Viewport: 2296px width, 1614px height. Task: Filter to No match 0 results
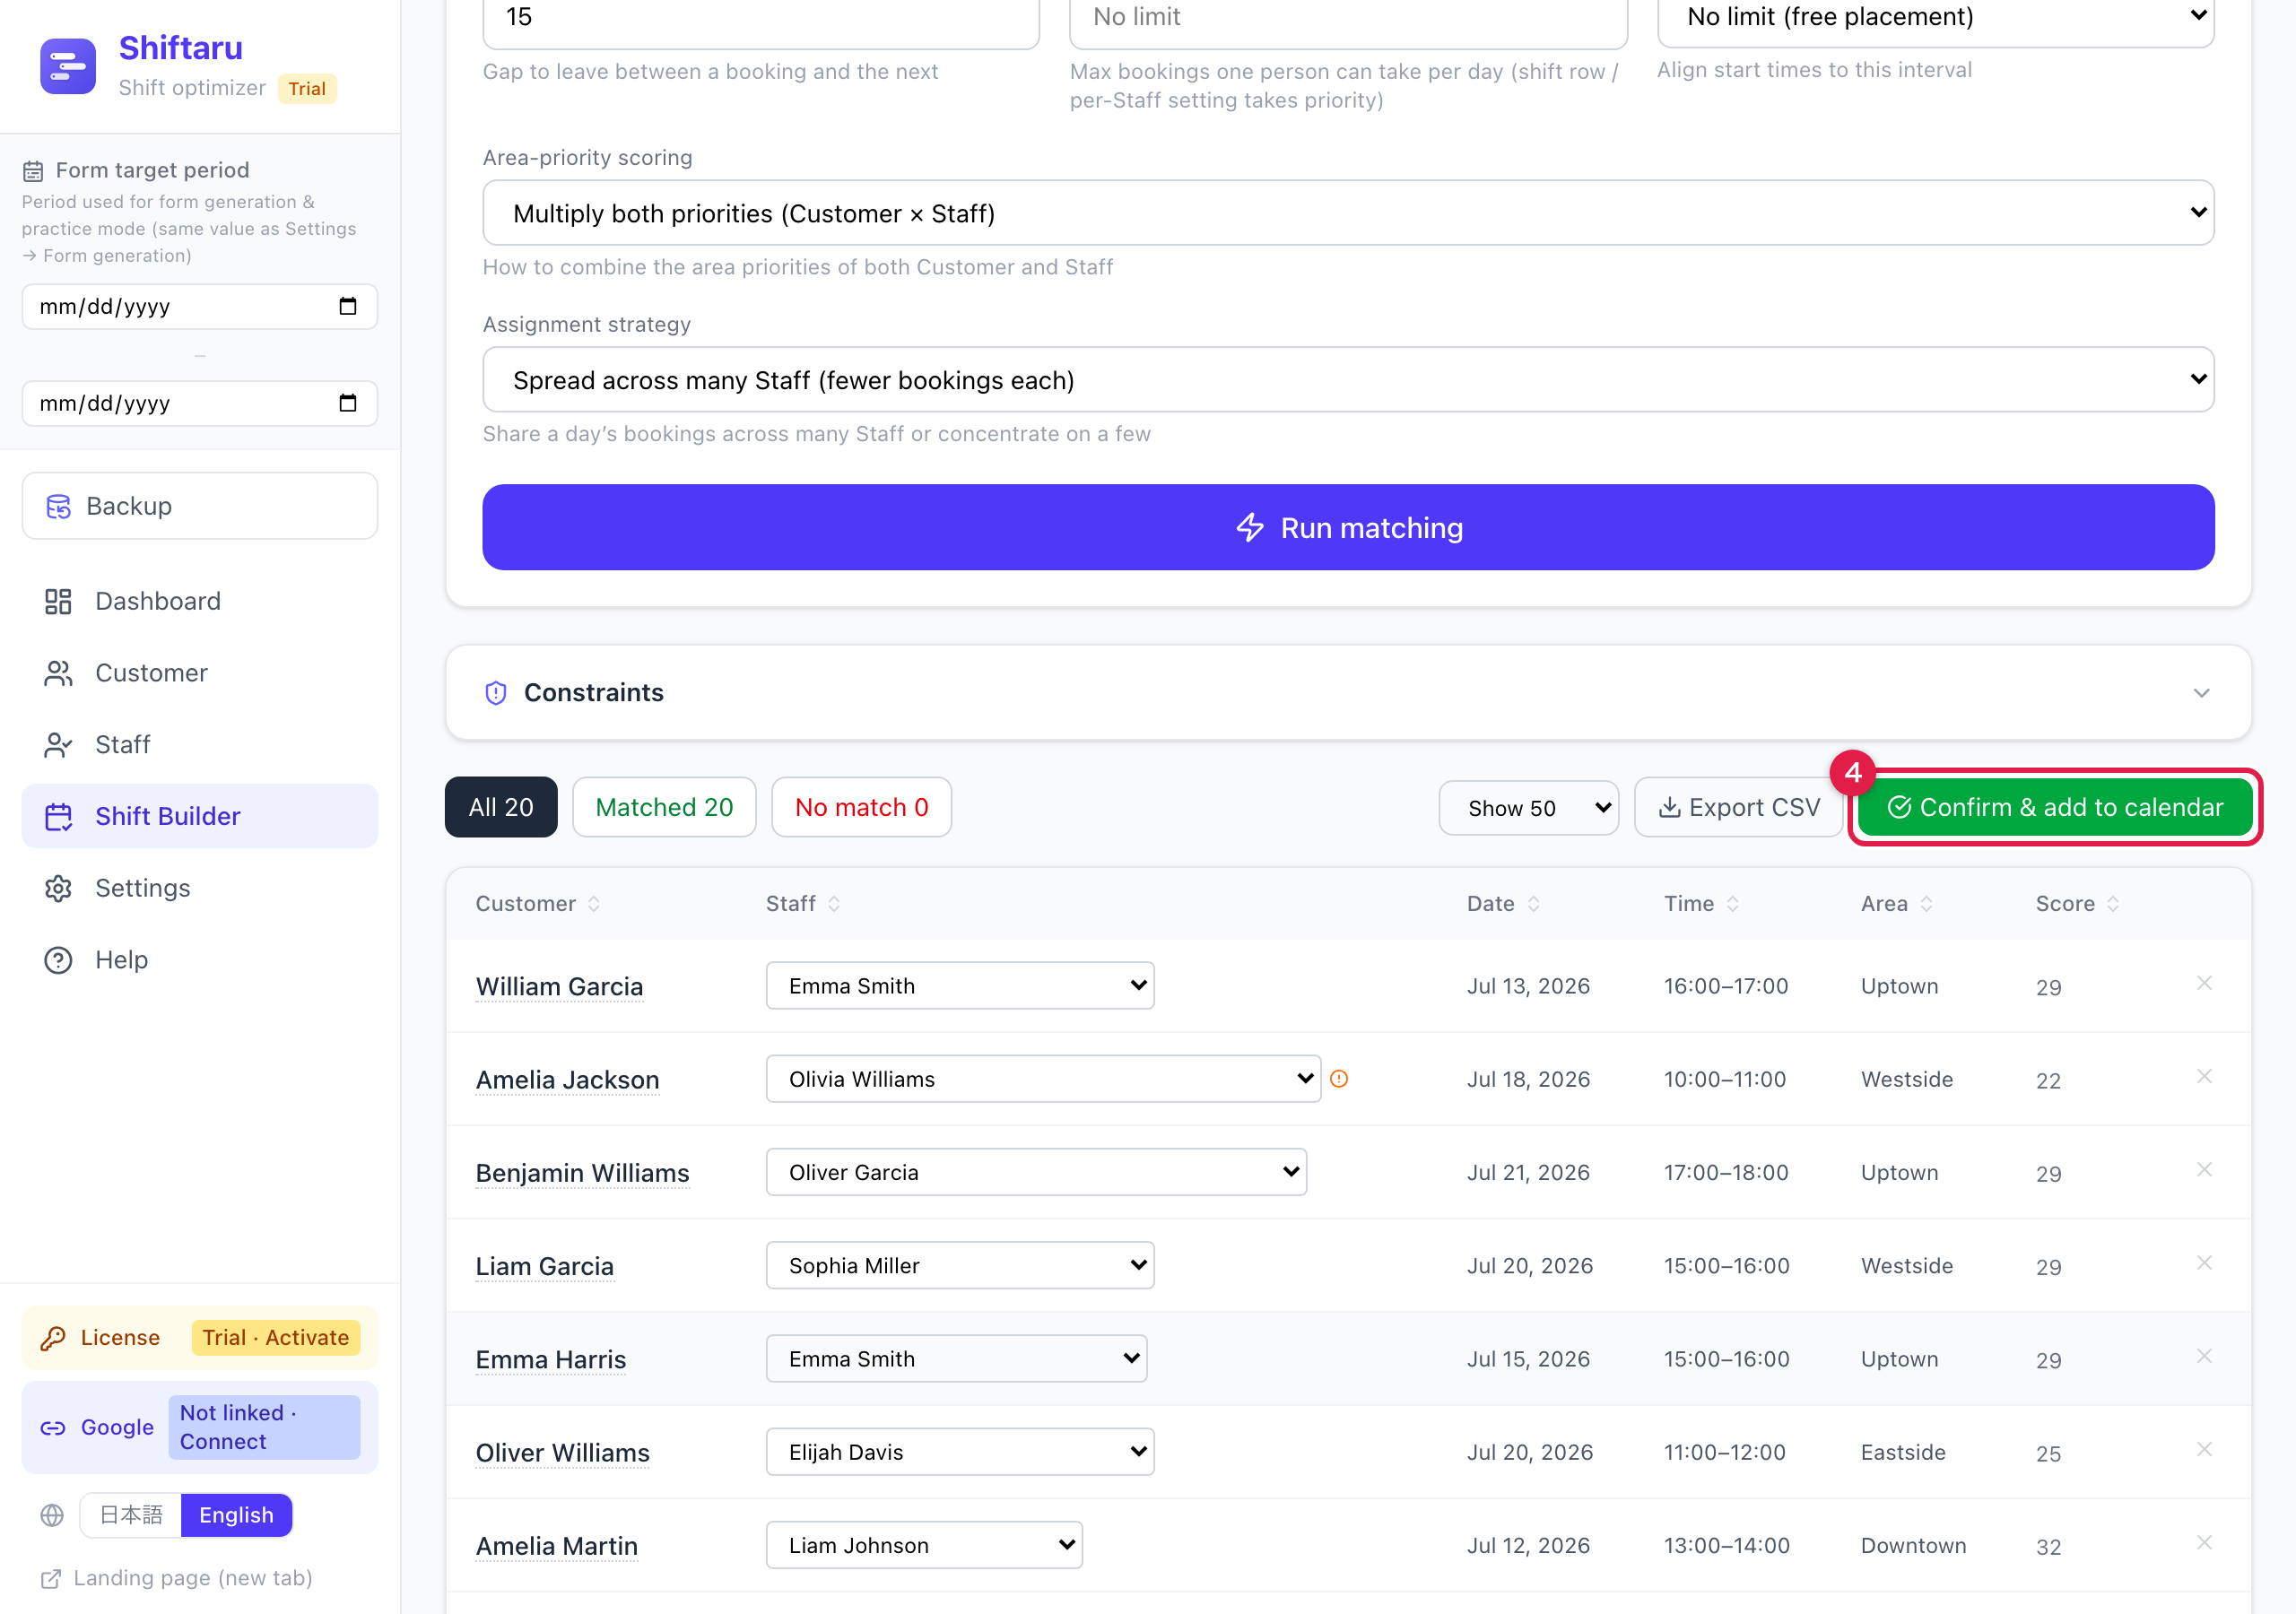861,807
